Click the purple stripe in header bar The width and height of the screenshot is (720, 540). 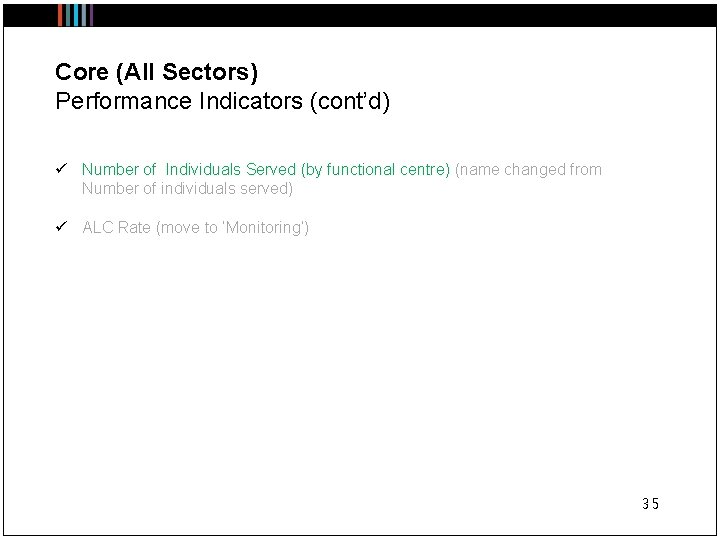tap(91, 15)
